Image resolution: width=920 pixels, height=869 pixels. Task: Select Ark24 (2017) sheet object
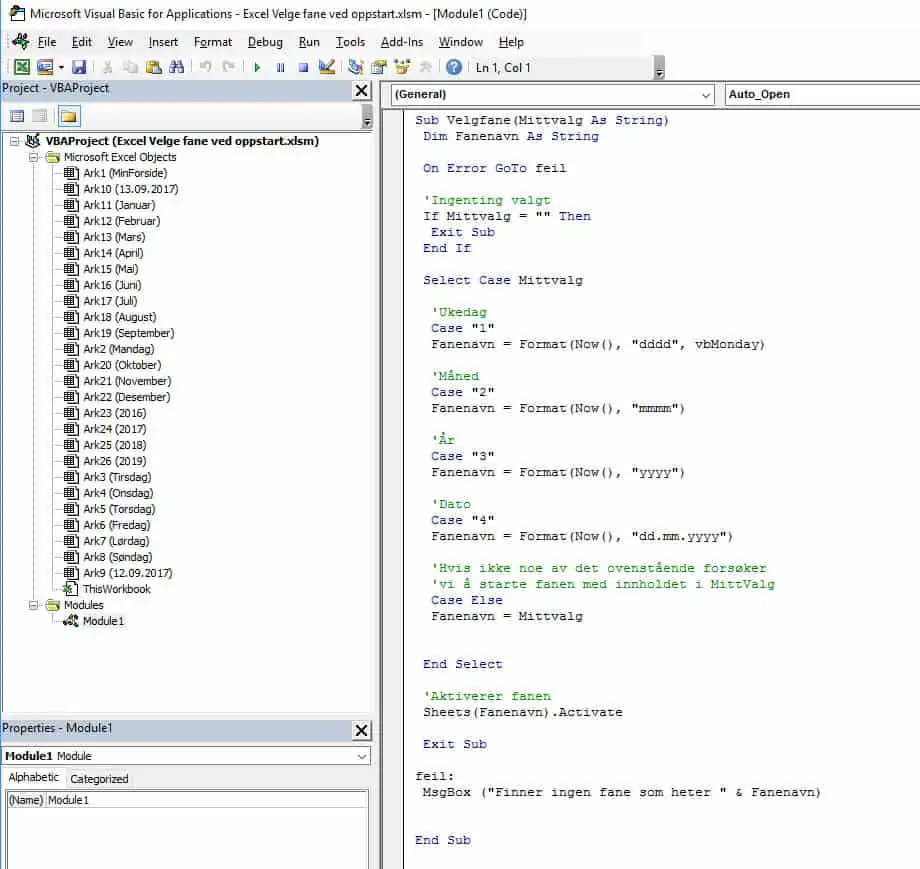(x=115, y=429)
